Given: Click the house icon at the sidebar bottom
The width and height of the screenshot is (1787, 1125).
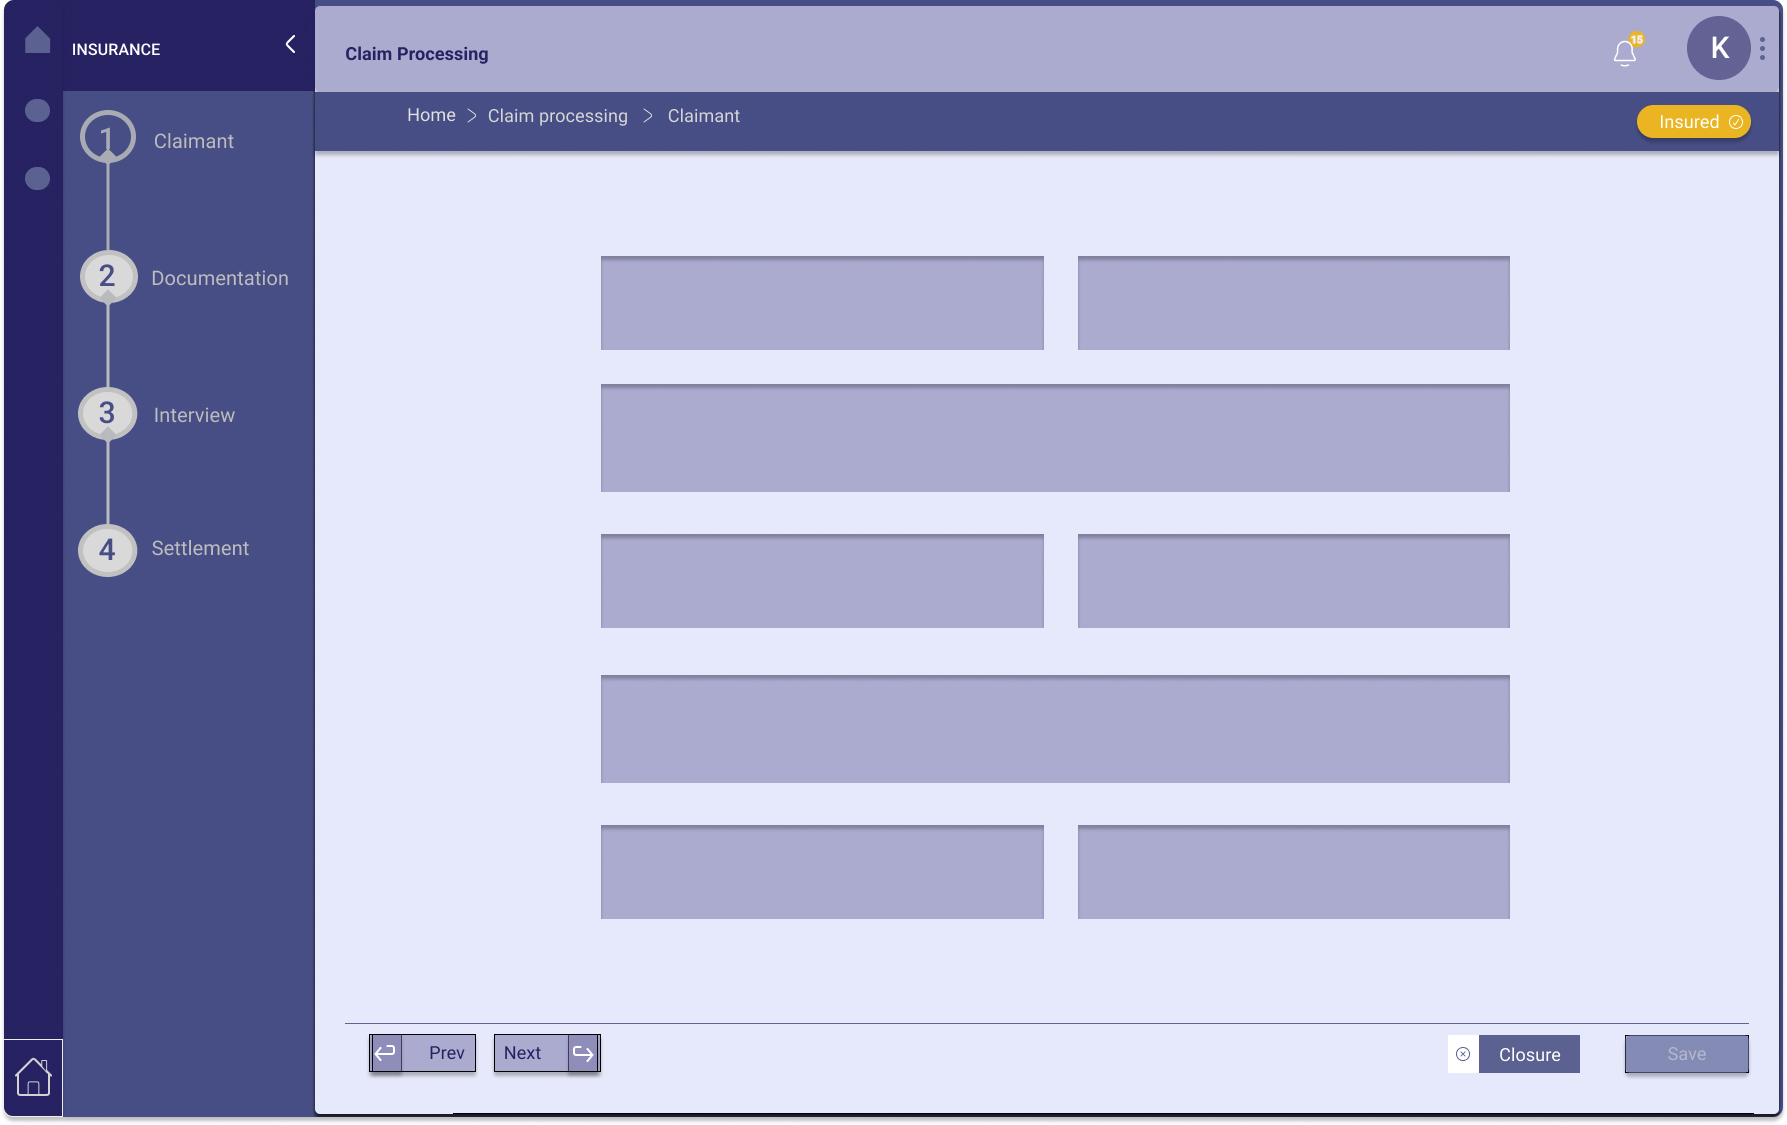Looking at the screenshot, I should [33, 1078].
